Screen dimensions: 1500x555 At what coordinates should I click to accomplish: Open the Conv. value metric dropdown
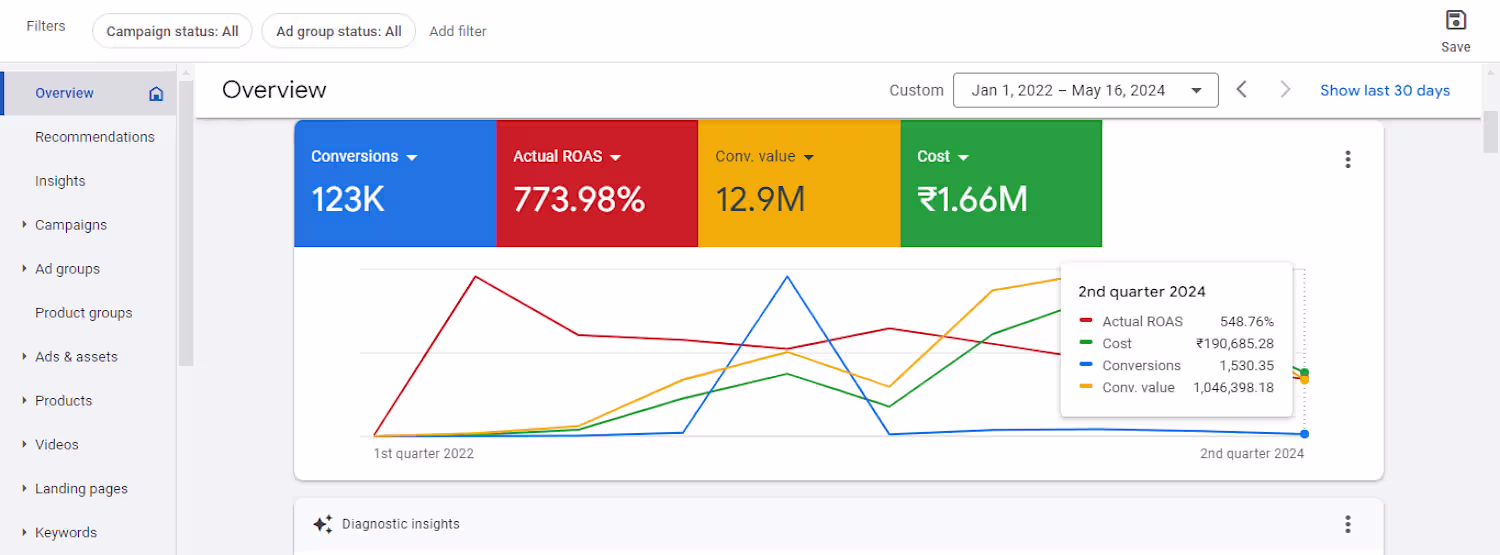(x=809, y=157)
